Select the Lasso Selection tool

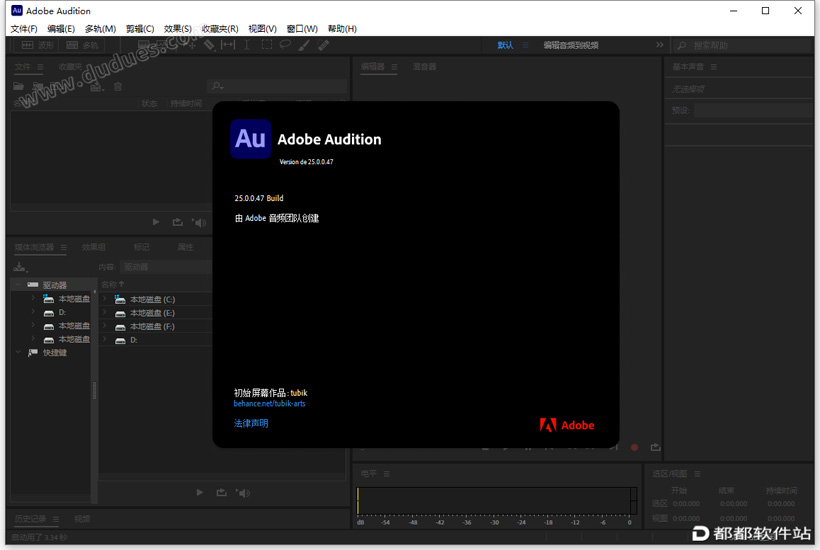[x=286, y=45]
